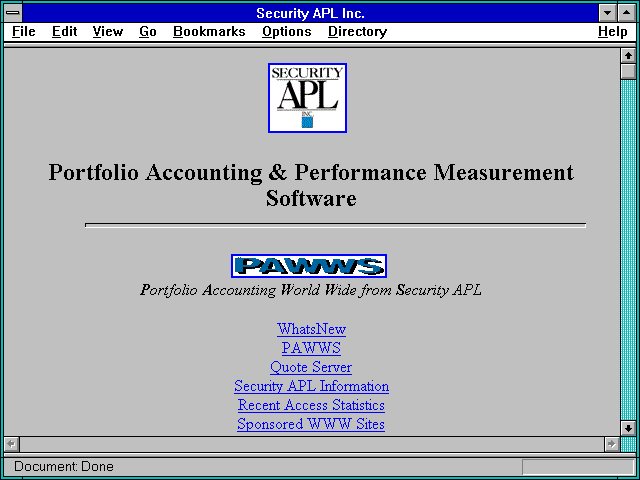640x480 pixels.
Task: Open the Quote Server link
Action: 311,367
